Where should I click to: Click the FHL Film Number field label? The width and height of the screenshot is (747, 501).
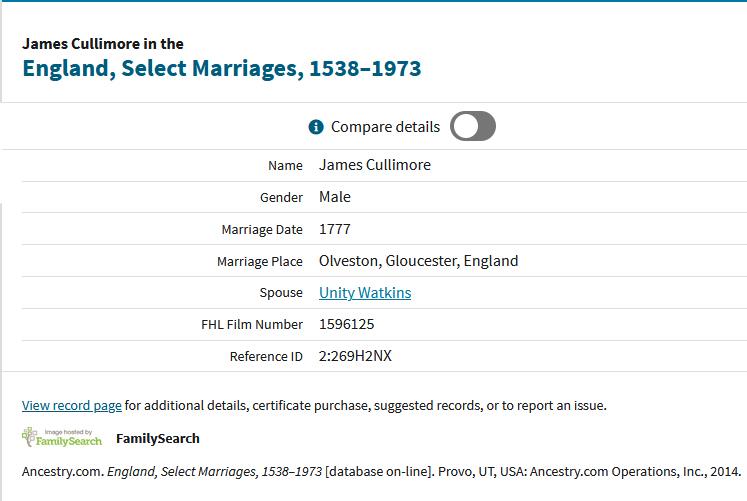(x=252, y=325)
